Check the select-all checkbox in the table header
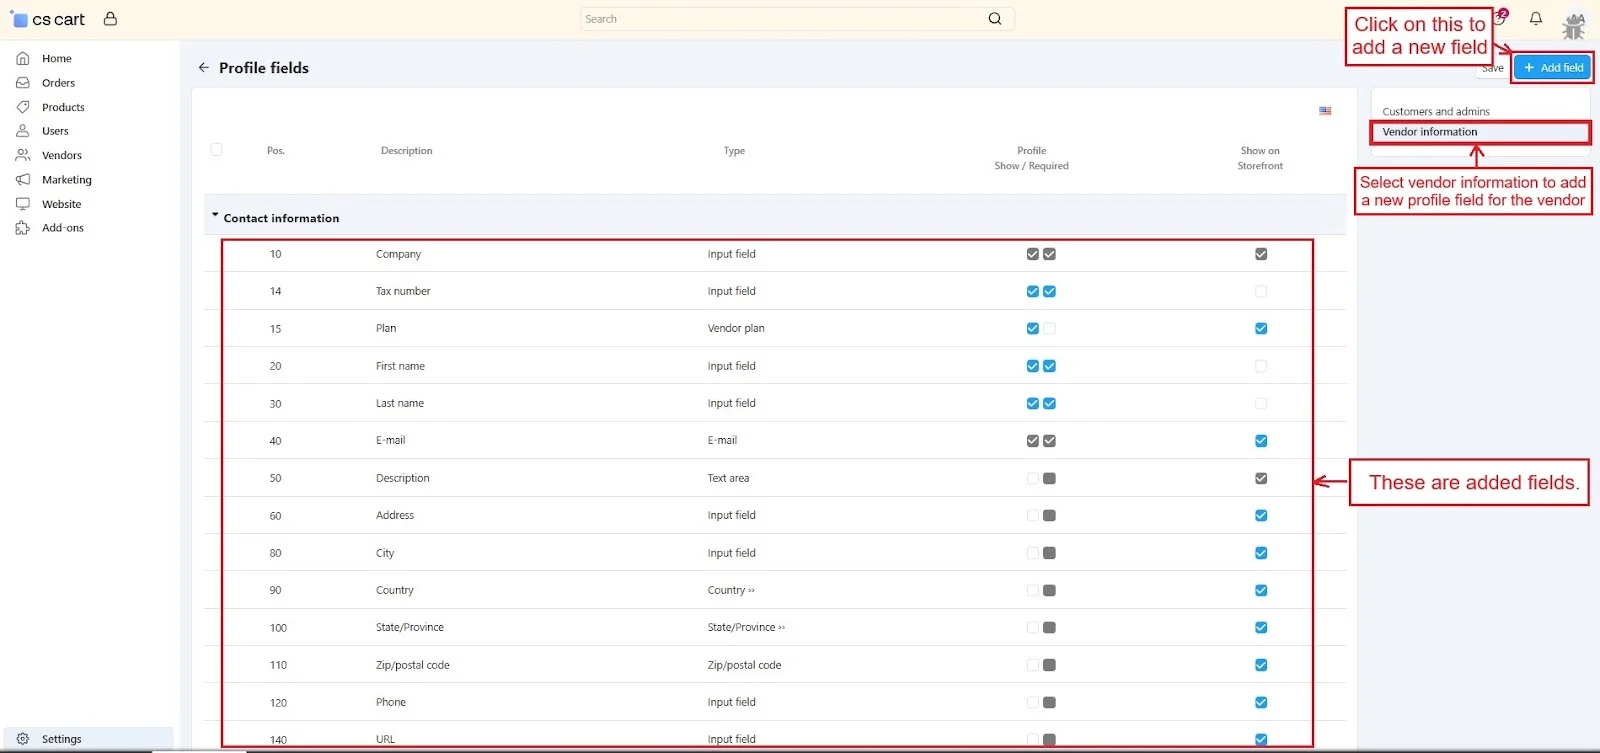Viewport: 1600px width, 753px height. click(x=216, y=150)
